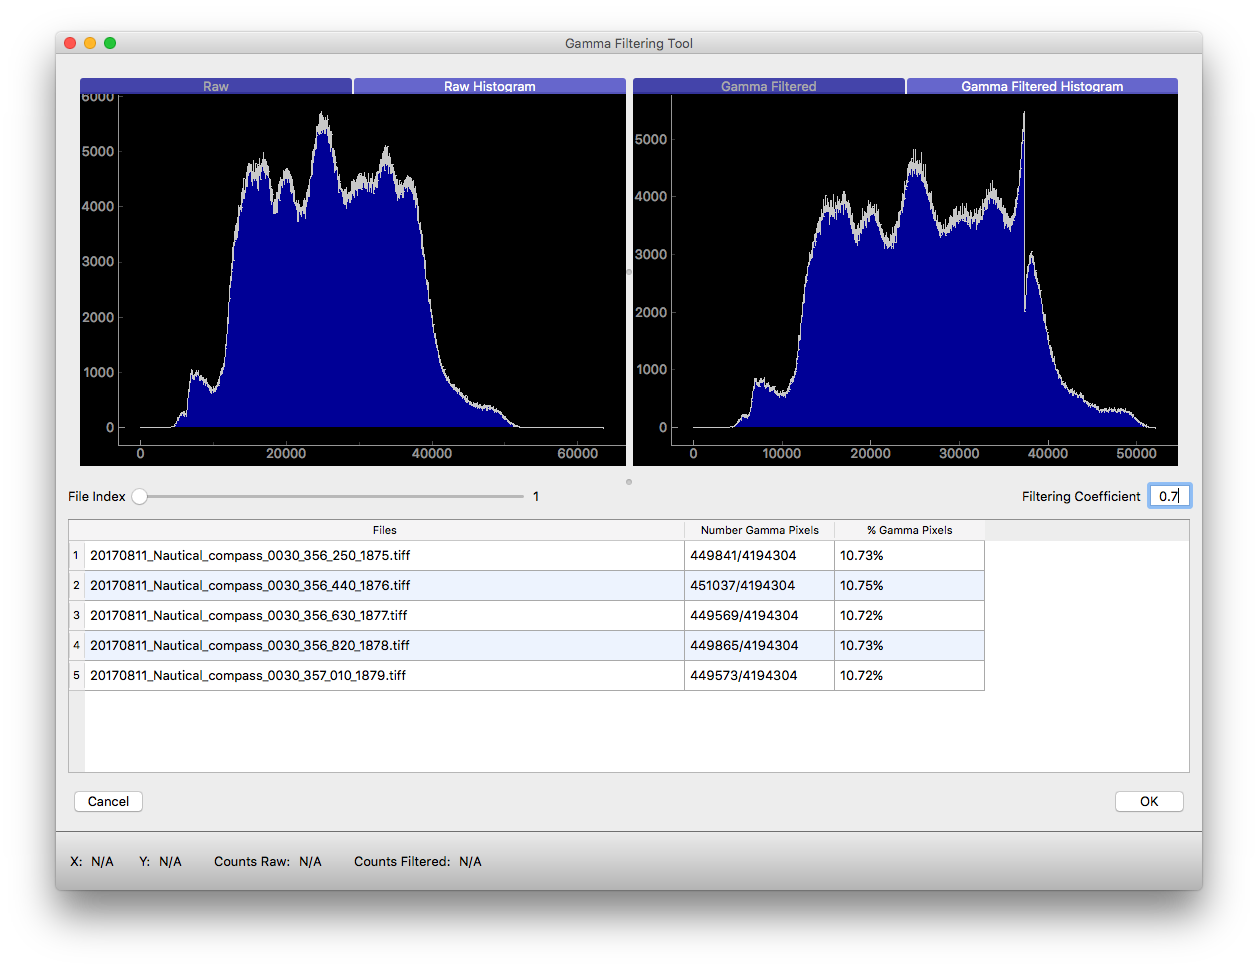Select row number 4 header
The height and width of the screenshot is (970, 1258).
pos(76,645)
